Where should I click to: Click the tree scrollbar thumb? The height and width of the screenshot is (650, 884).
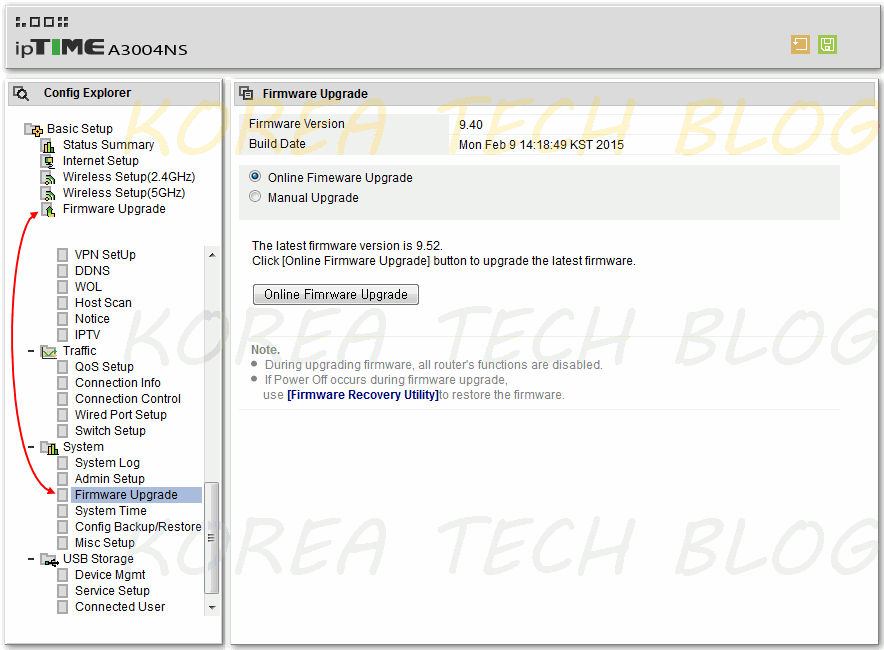click(212, 538)
